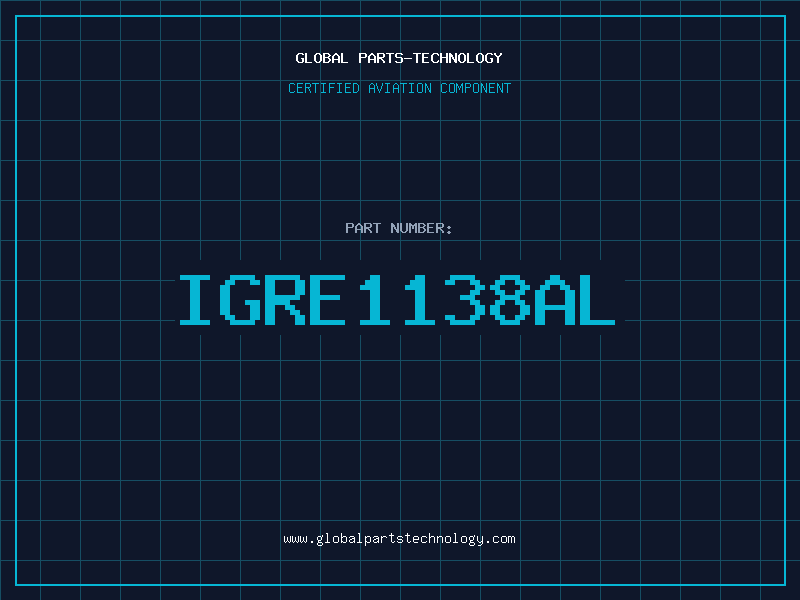Click the NUMBER: label text
Viewport: 800px width, 600px height.
pyautogui.click(x=421, y=228)
